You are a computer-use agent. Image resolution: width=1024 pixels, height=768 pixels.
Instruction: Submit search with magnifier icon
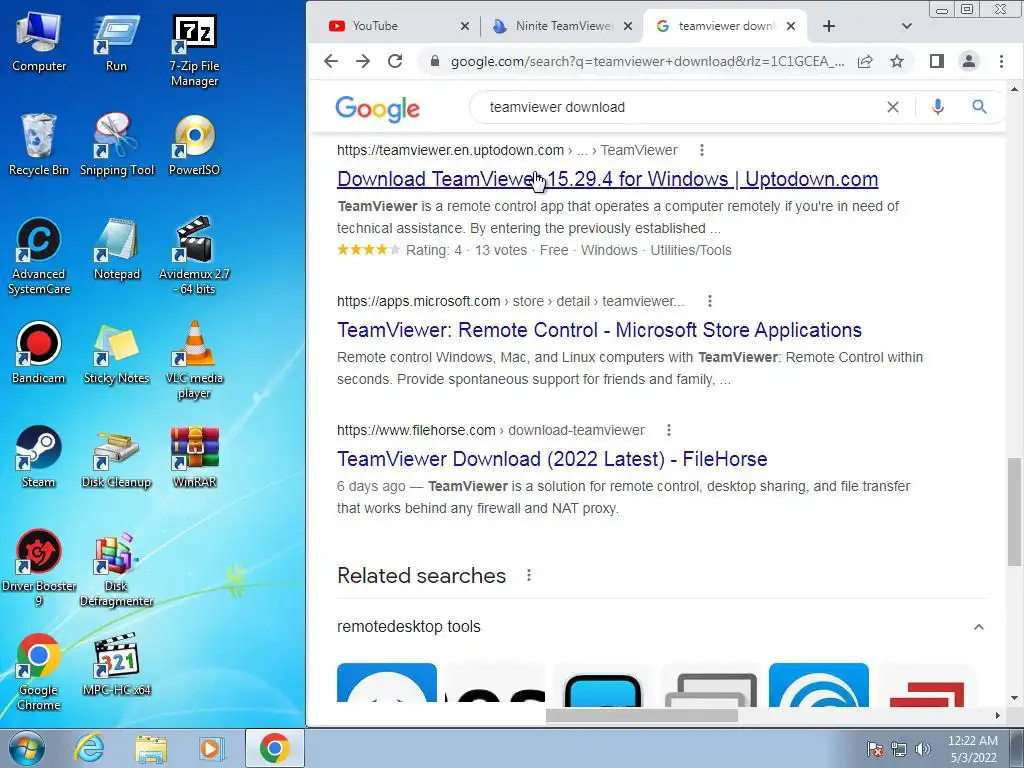[979, 106]
